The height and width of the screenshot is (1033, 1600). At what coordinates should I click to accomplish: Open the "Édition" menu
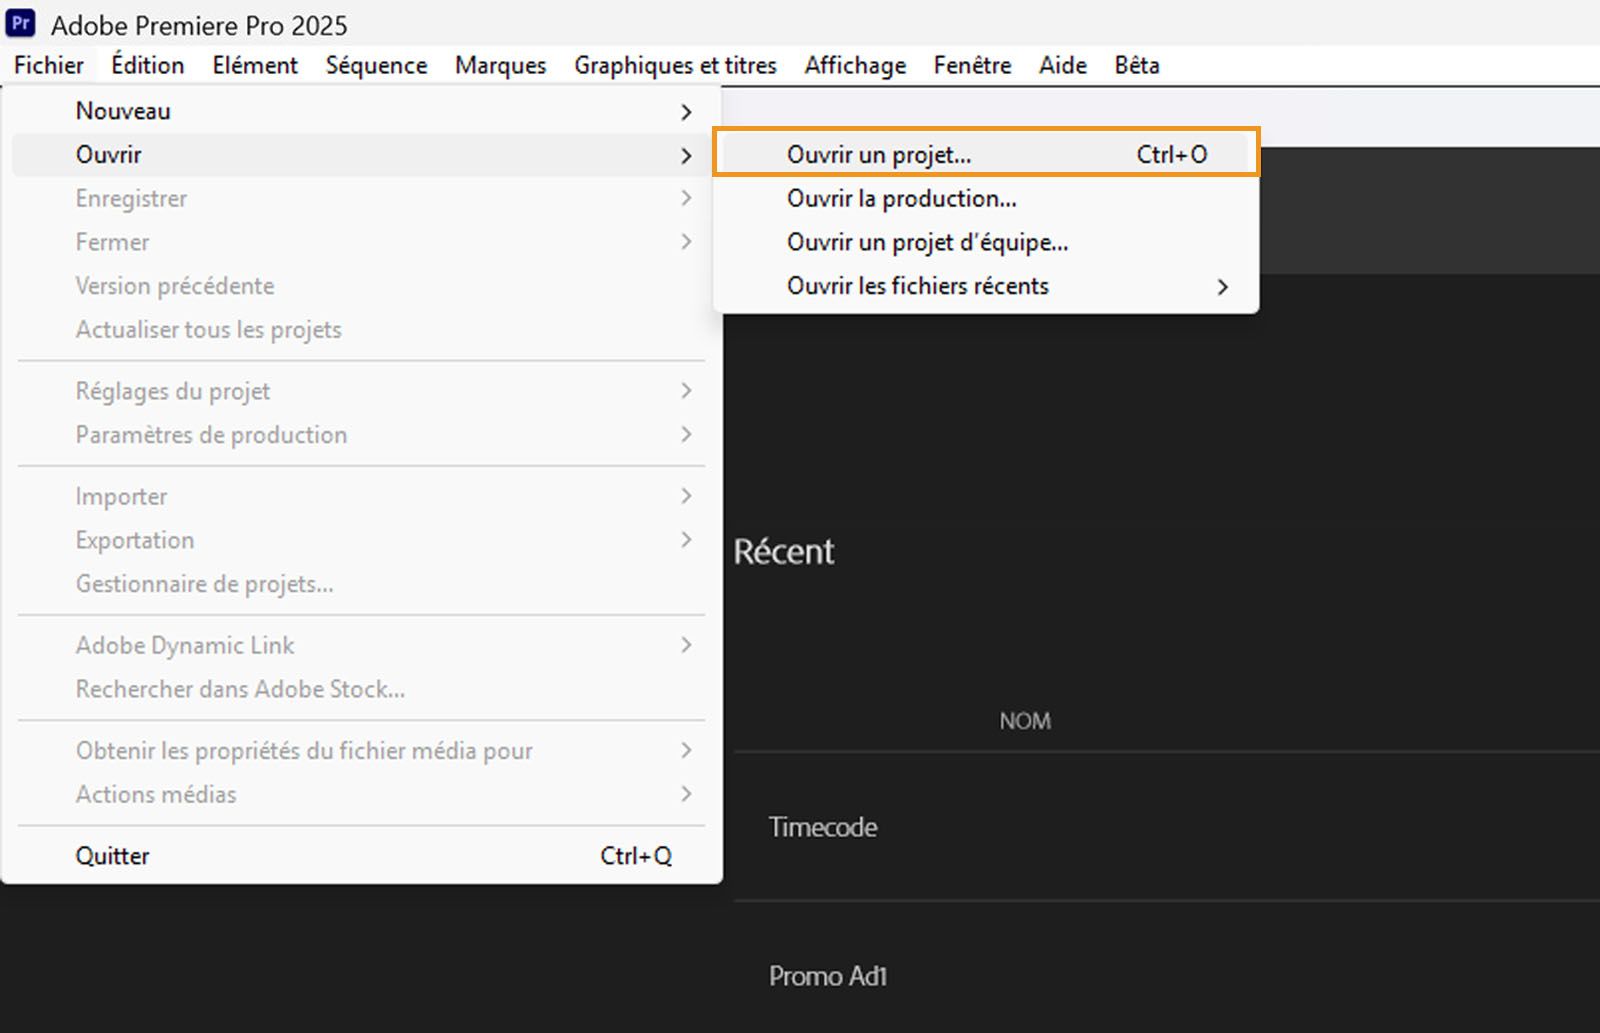[147, 65]
